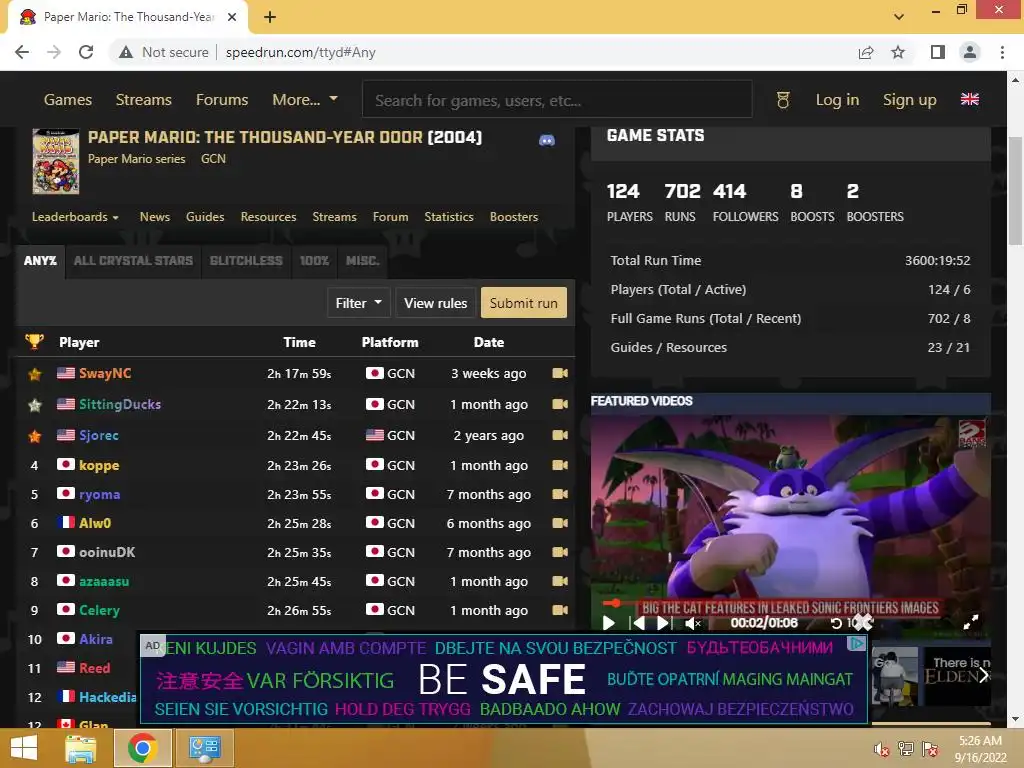Open azaaasu run video camera icon
Image resolution: width=1024 pixels, height=768 pixels.
[x=560, y=581]
